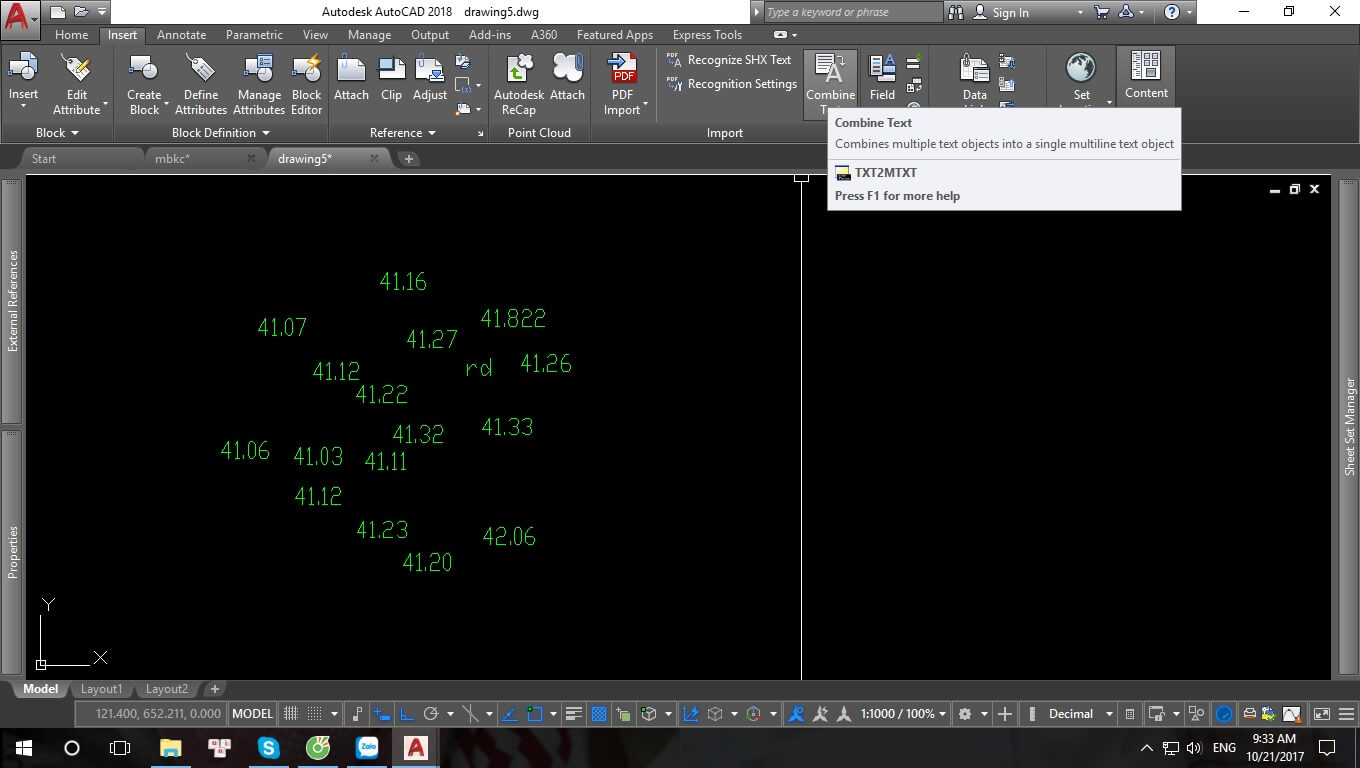The width and height of the screenshot is (1360, 768).
Task: Toggle polar tracking in the status bar
Action: [432, 714]
